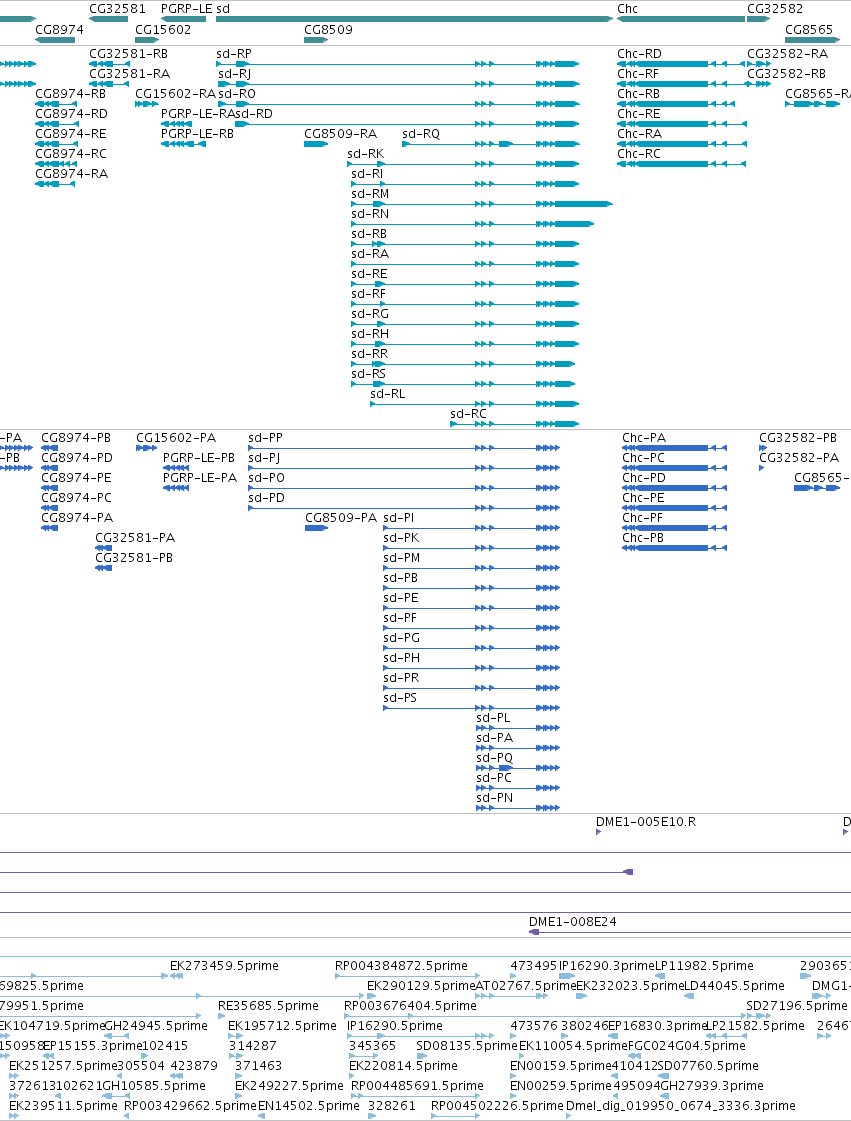Click polypeptide Chc-PB
The width and height of the screenshot is (851, 1121).
click(x=674, y=548)
